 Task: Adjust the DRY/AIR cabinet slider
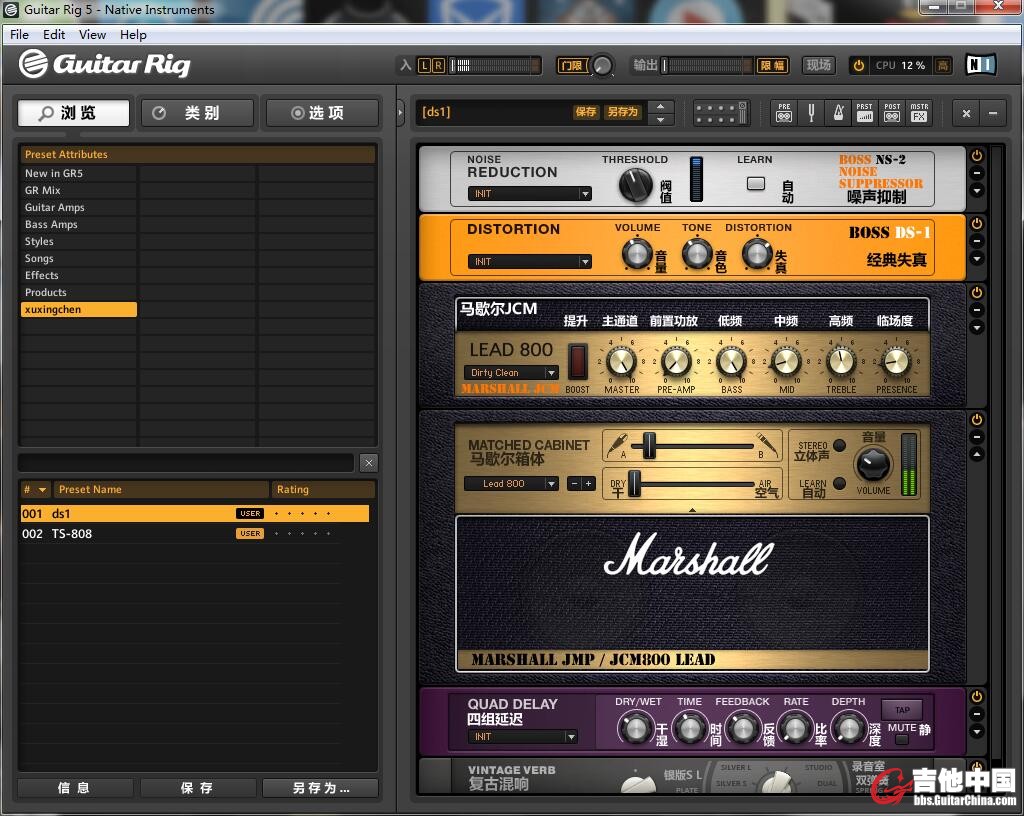[634, 484]
